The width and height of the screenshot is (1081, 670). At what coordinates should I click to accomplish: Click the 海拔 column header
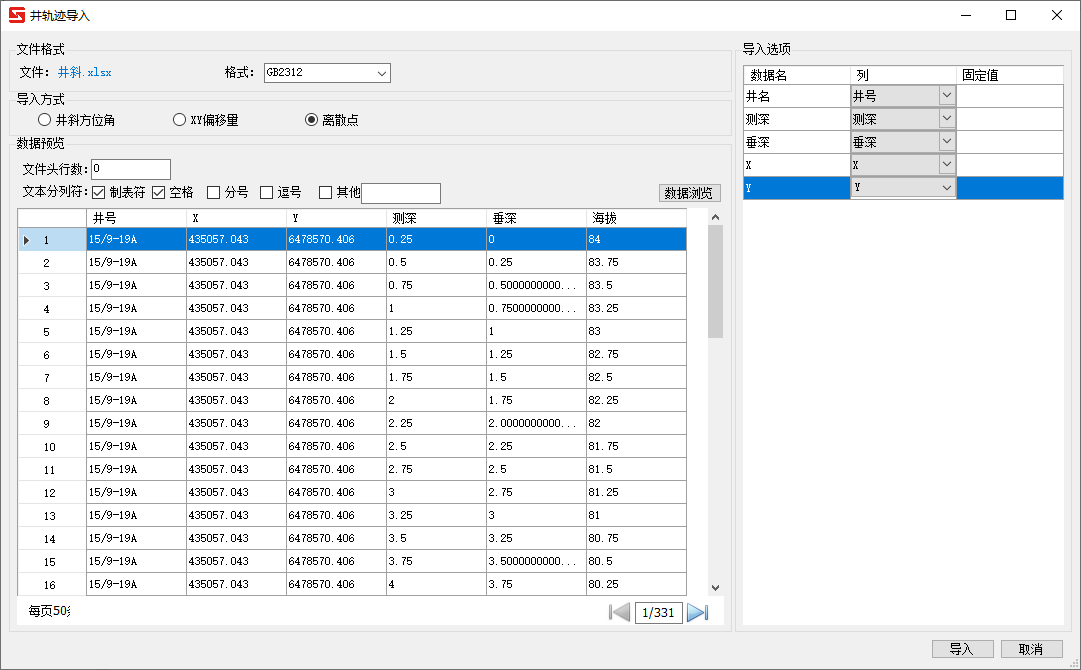click(635, 218)
